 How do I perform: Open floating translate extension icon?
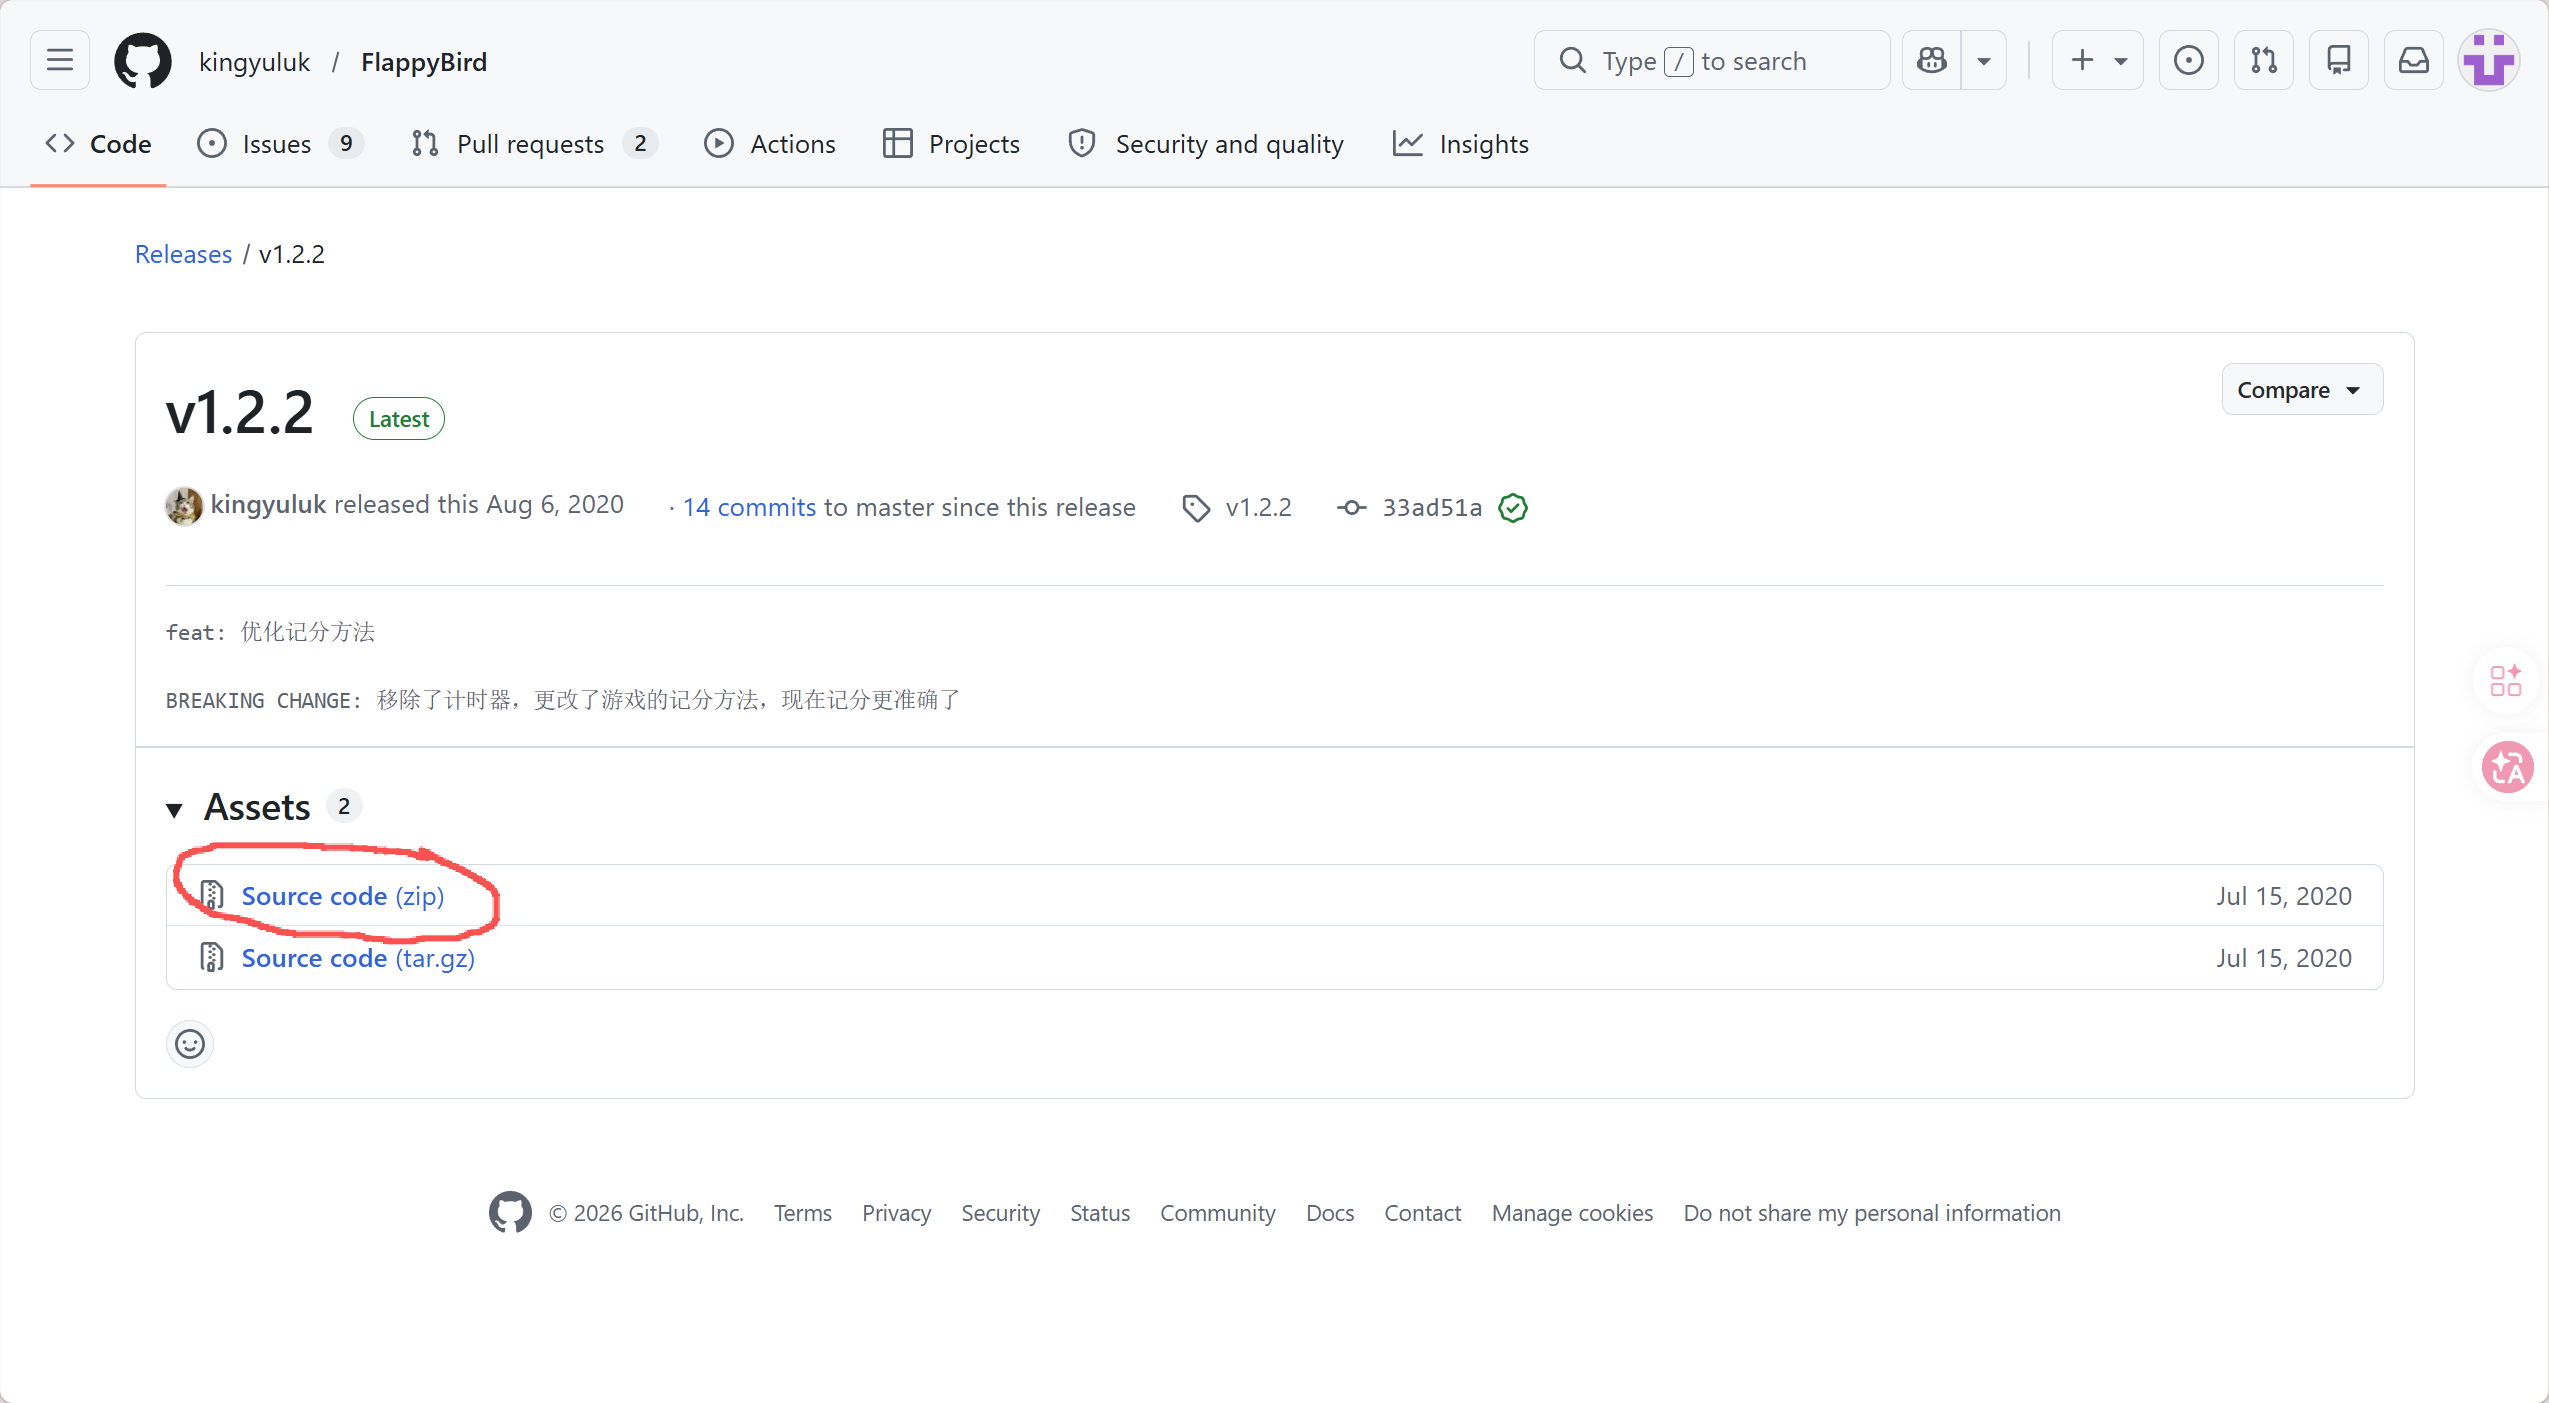(x=2508, y=767)
